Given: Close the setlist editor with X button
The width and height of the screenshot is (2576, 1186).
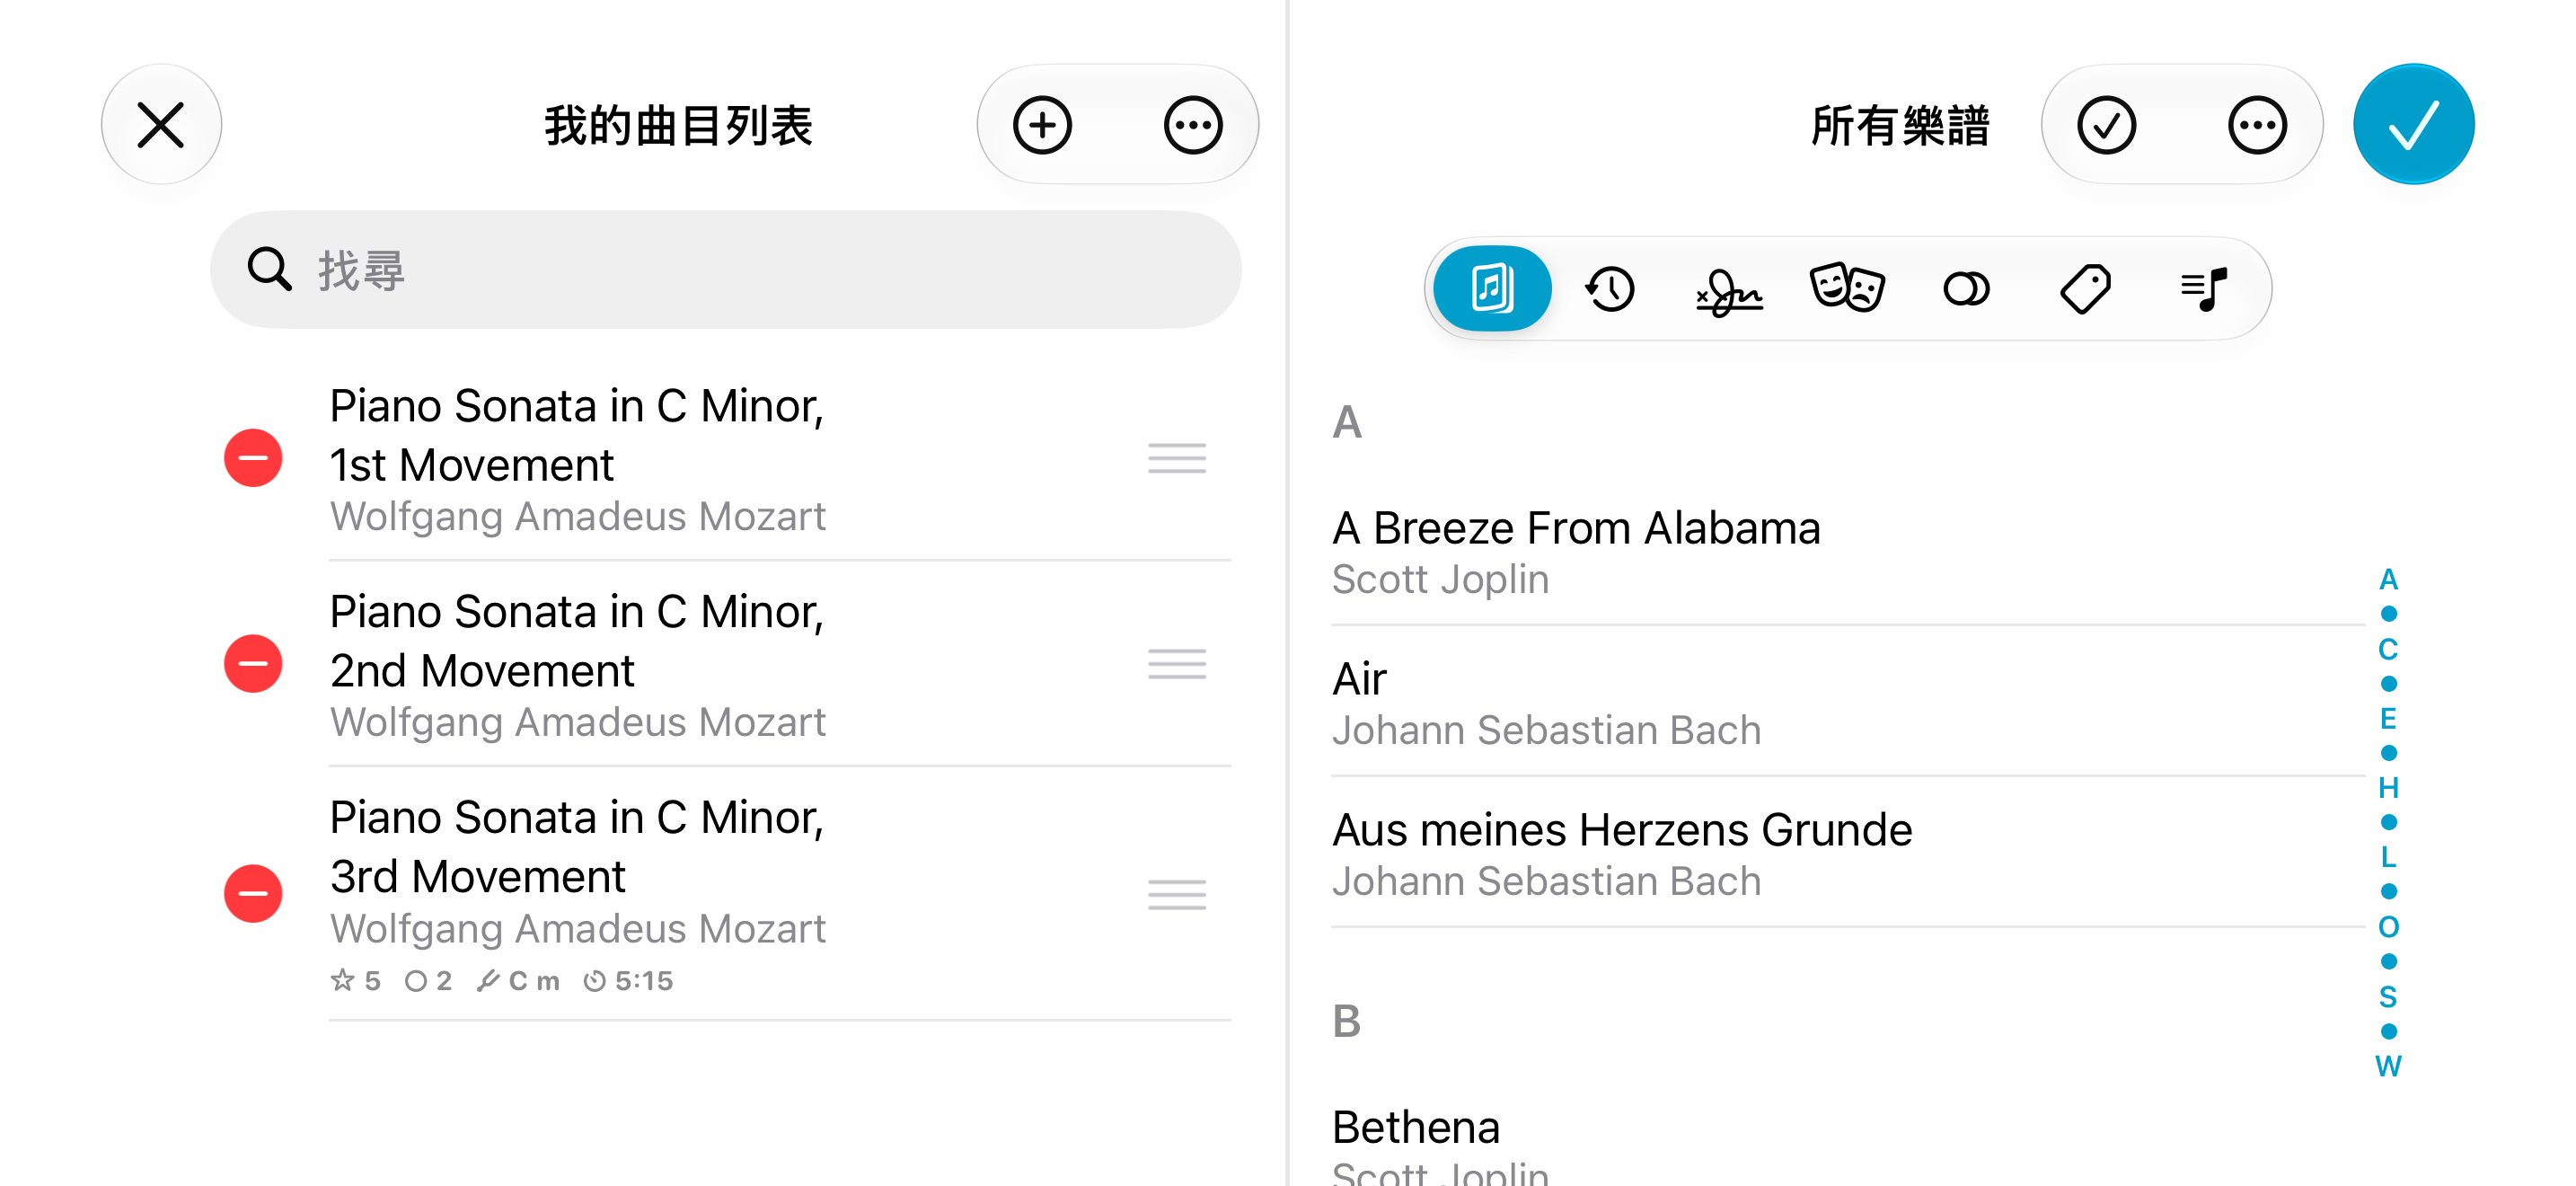Looking at the screenshot, I should point(161,125).
